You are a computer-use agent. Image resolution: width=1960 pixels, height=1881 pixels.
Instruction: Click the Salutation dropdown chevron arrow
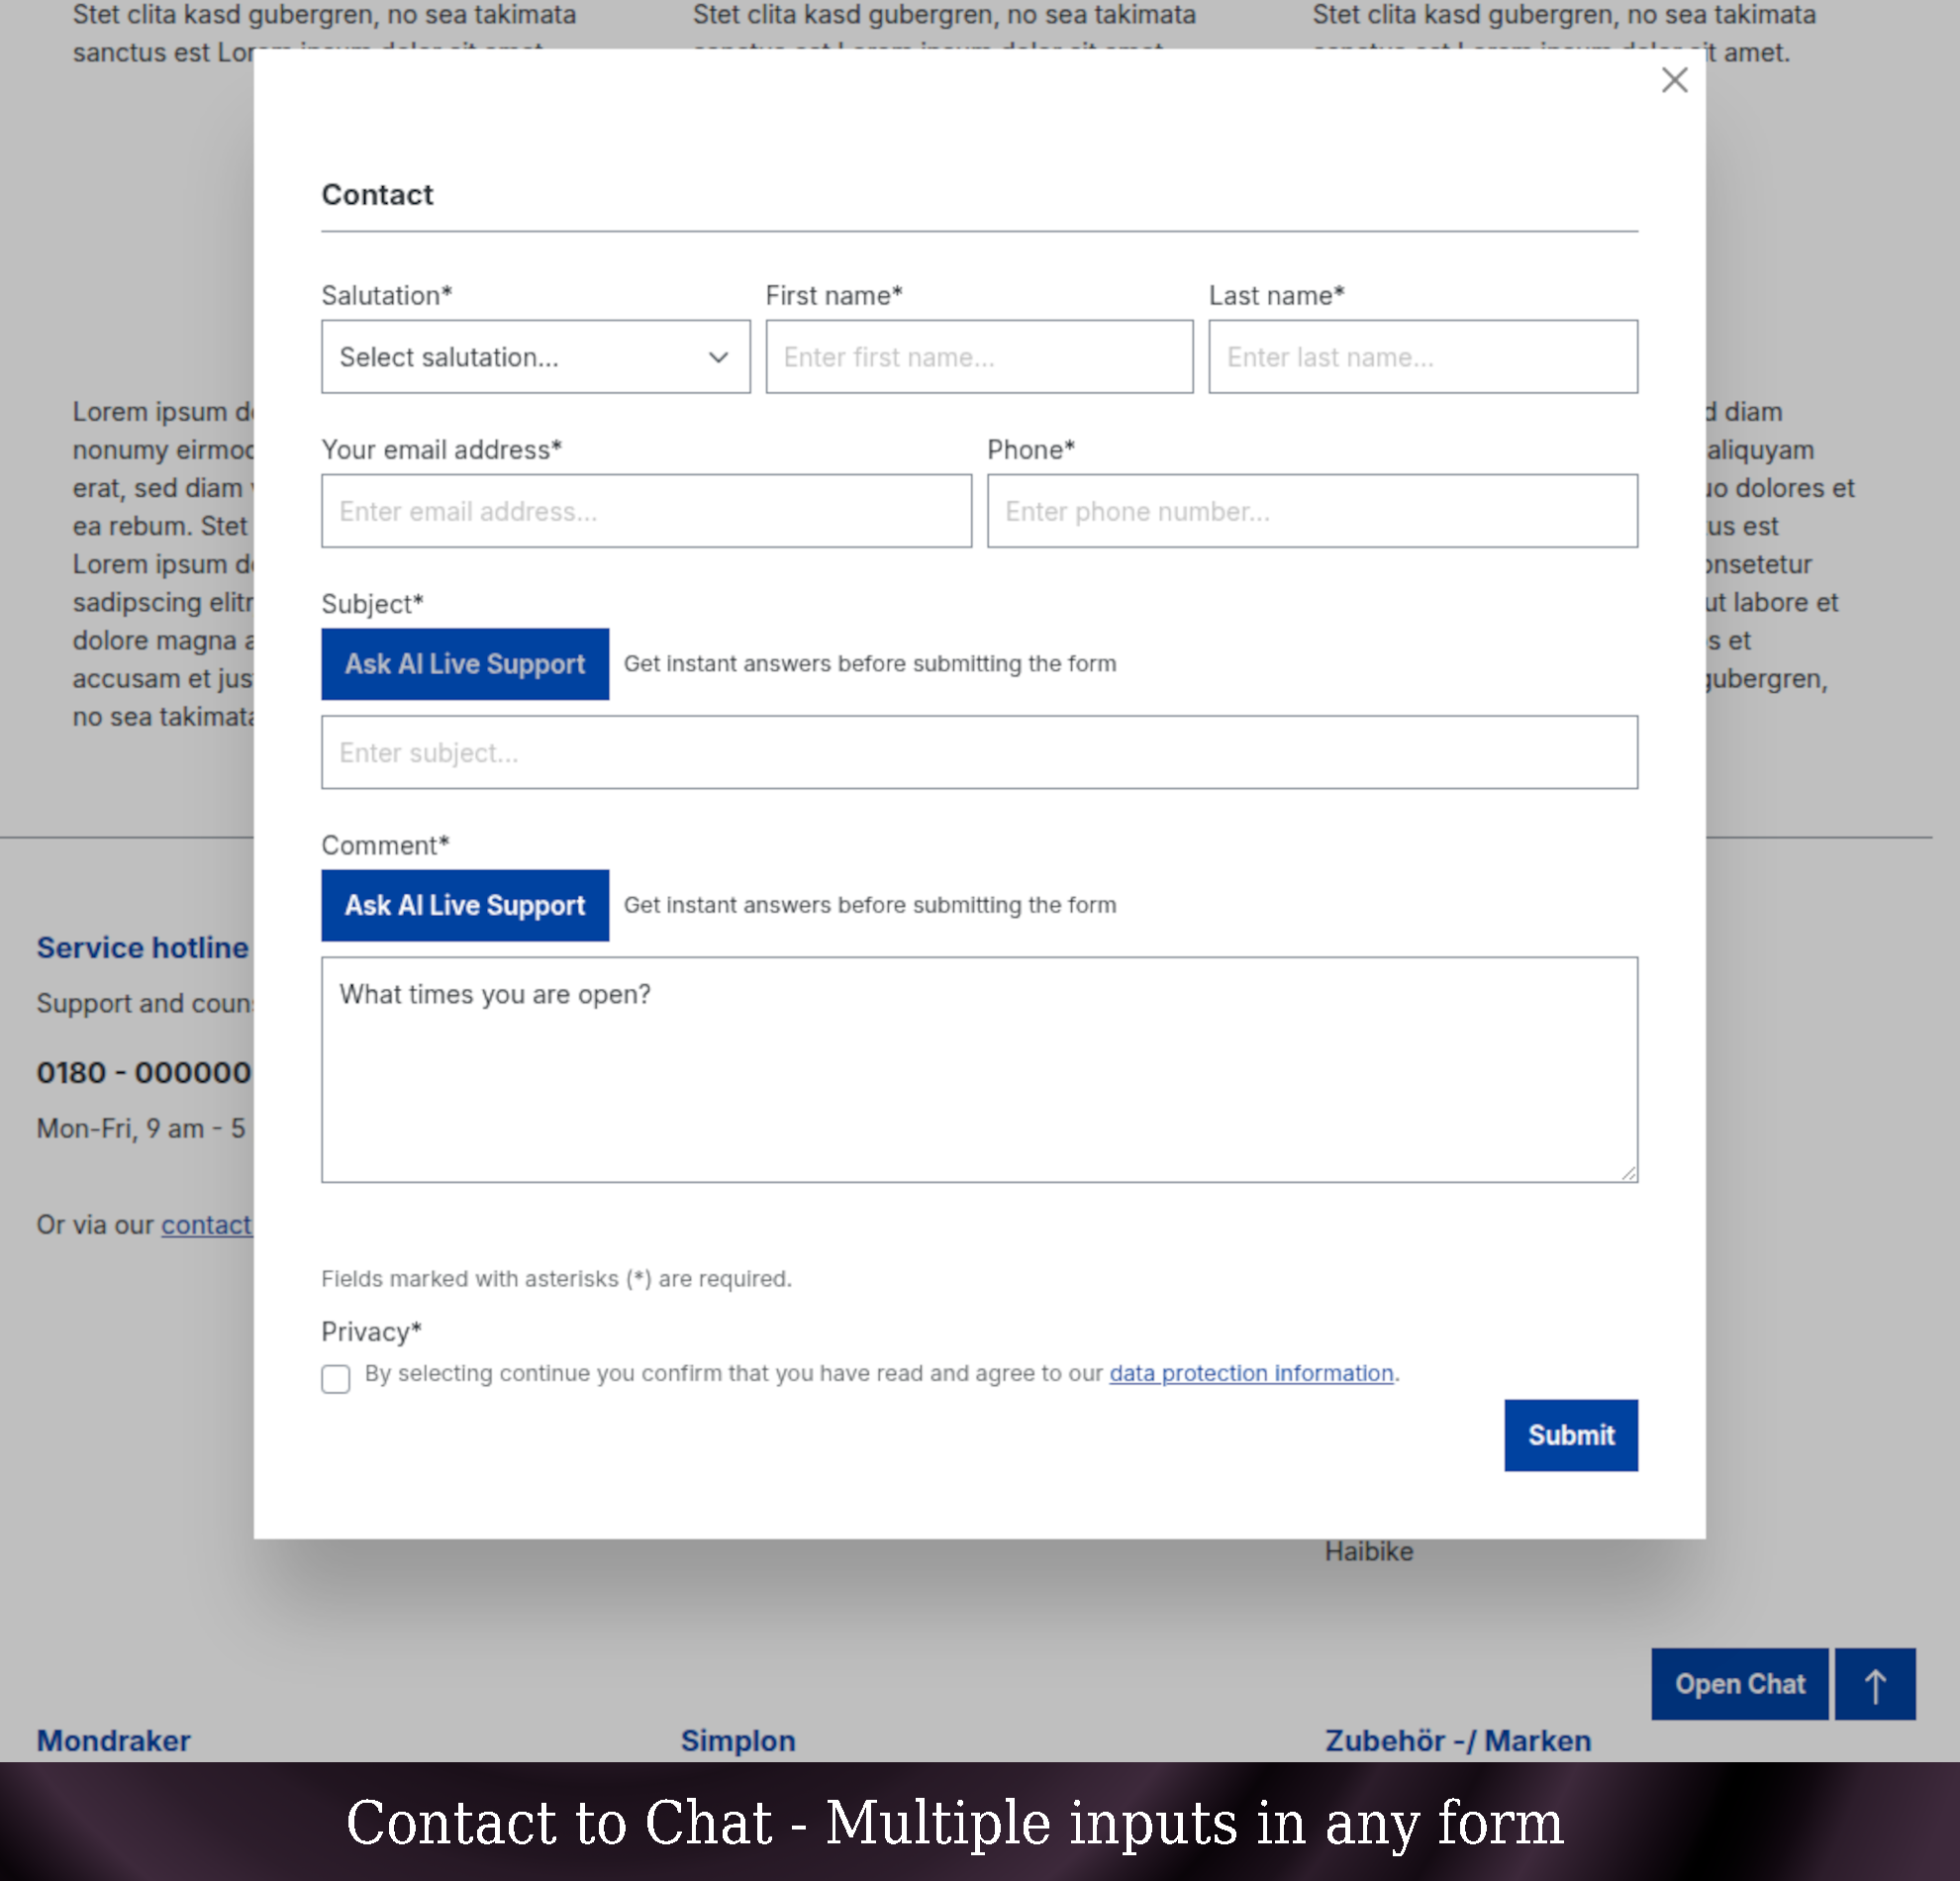coord(718,357)
